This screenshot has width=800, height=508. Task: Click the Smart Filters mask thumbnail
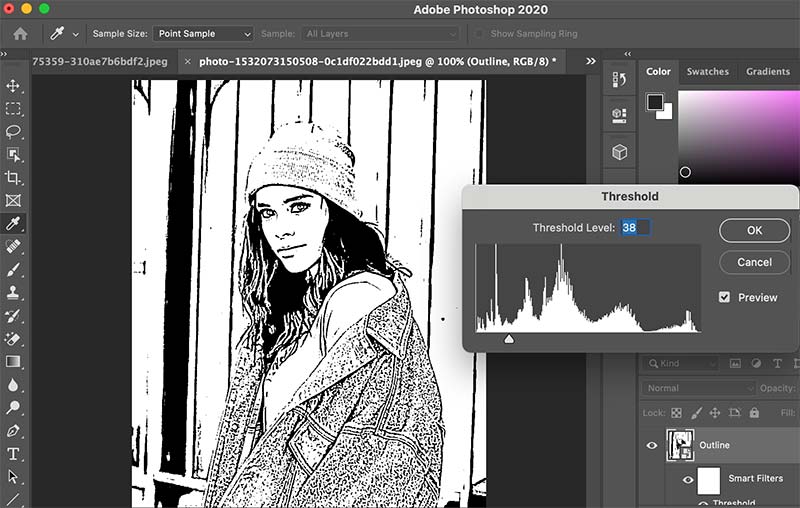tap(709, 480)
